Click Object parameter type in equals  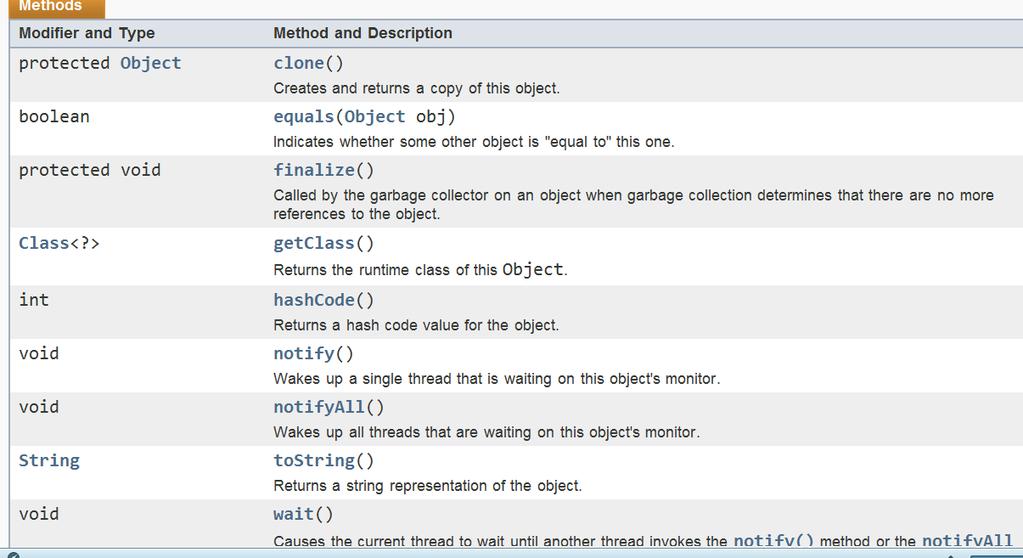coord(375,117)
